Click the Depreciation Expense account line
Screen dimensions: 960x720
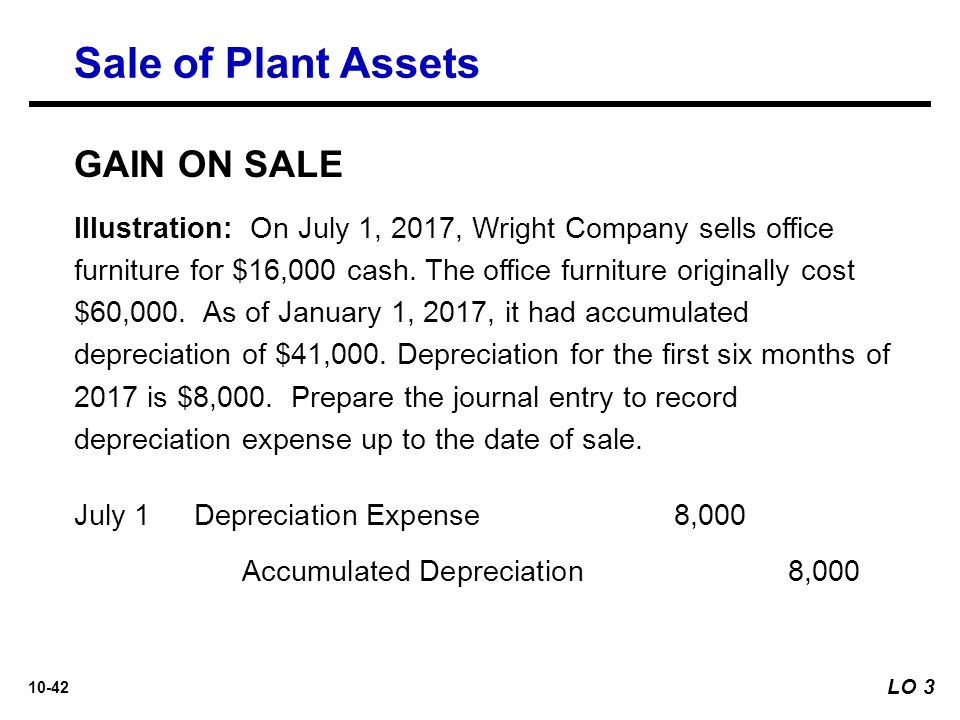[x=337, y=516]
